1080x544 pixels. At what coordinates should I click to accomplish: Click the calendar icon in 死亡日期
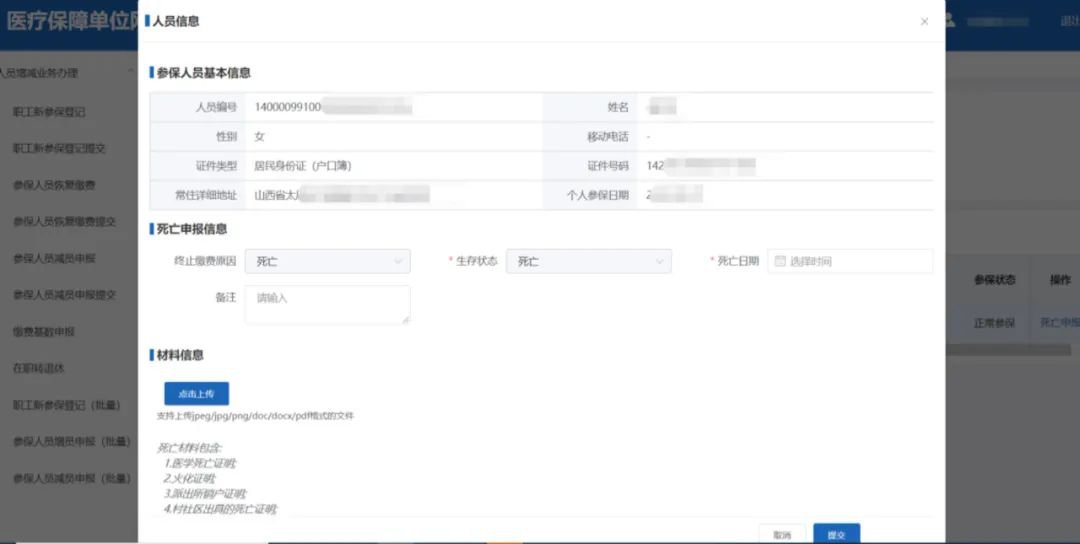[x=780, y=262]
